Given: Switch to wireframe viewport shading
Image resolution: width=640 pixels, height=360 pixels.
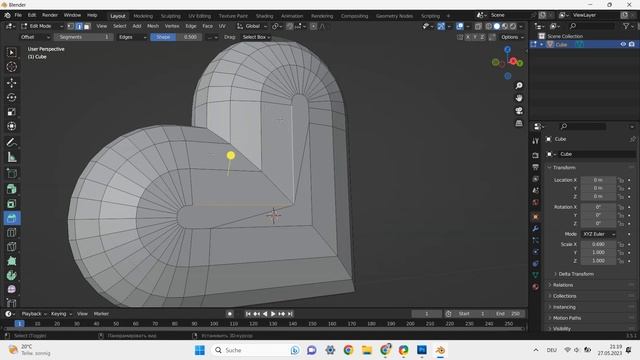Looking at the screenshot, I should coord(489,26).
